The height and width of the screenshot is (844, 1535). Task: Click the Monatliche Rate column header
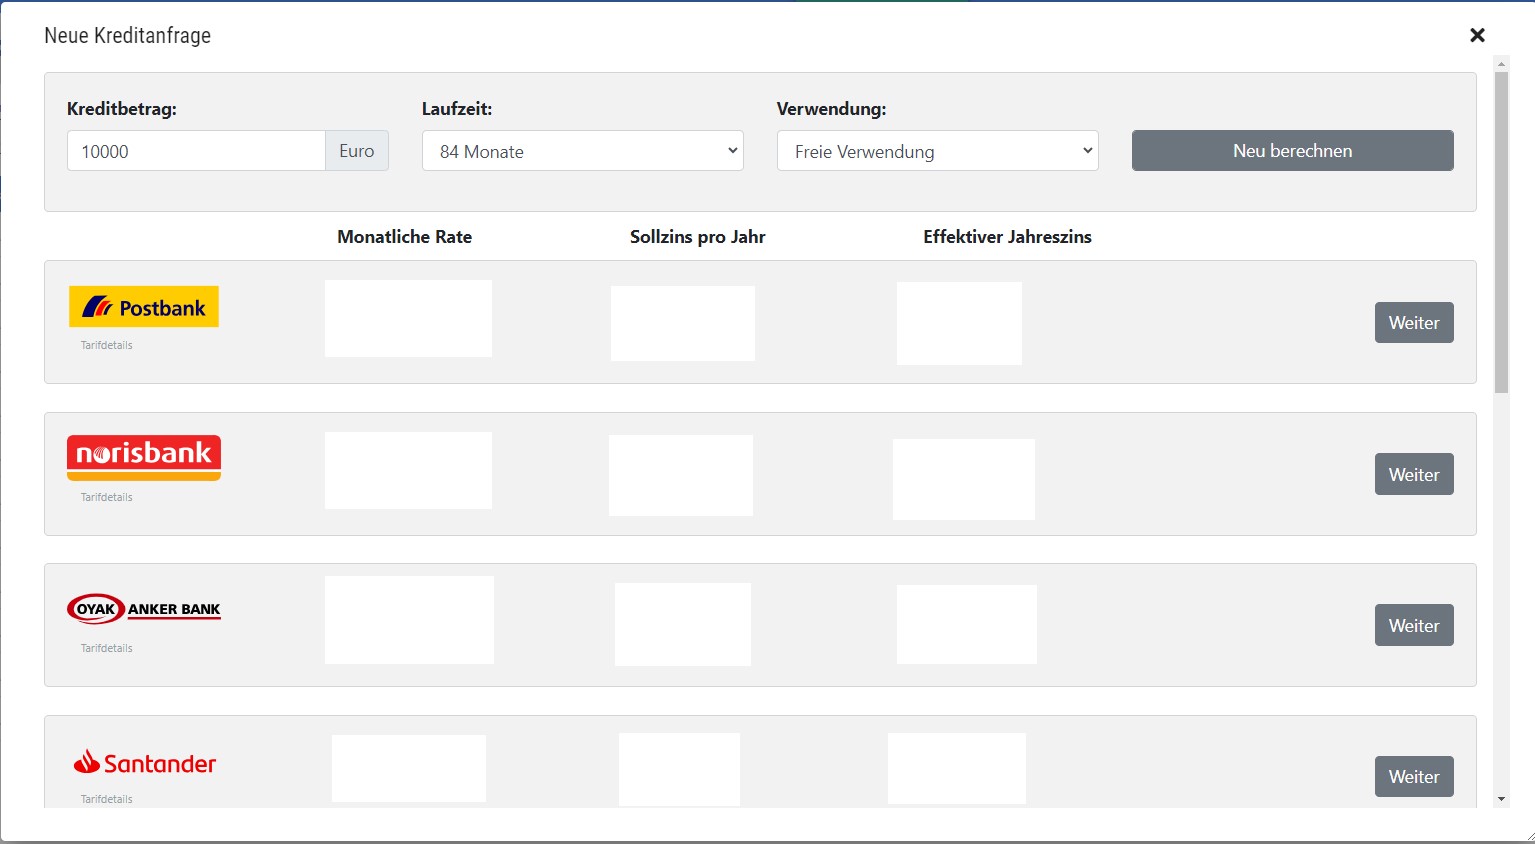click(405, 237)
